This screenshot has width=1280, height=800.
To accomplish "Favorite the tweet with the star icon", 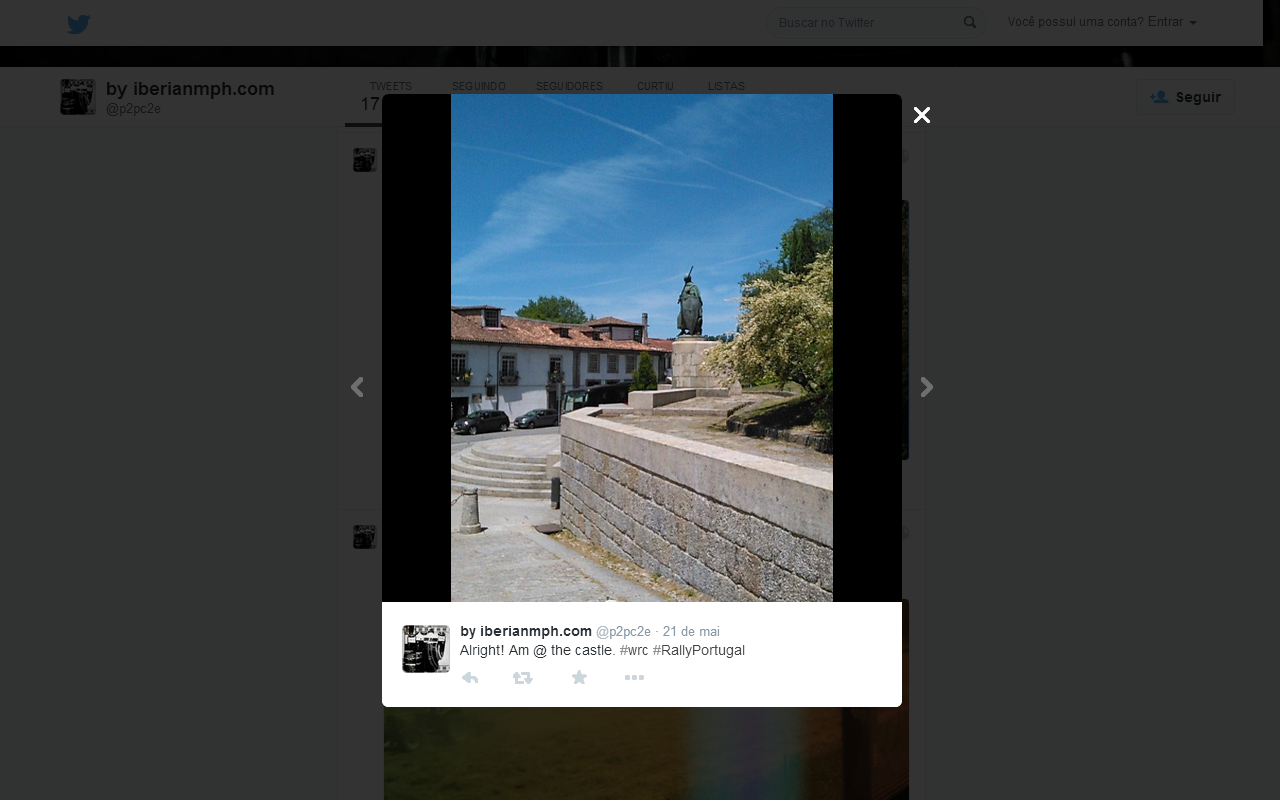I will pos(579,678).
